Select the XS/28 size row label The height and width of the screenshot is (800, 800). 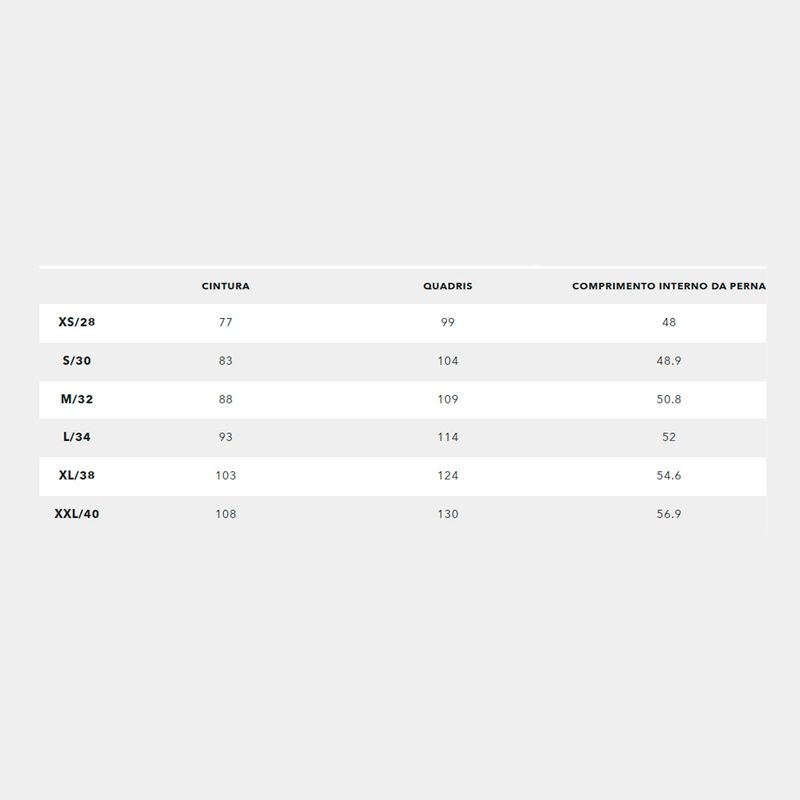(x=77, y=322)
